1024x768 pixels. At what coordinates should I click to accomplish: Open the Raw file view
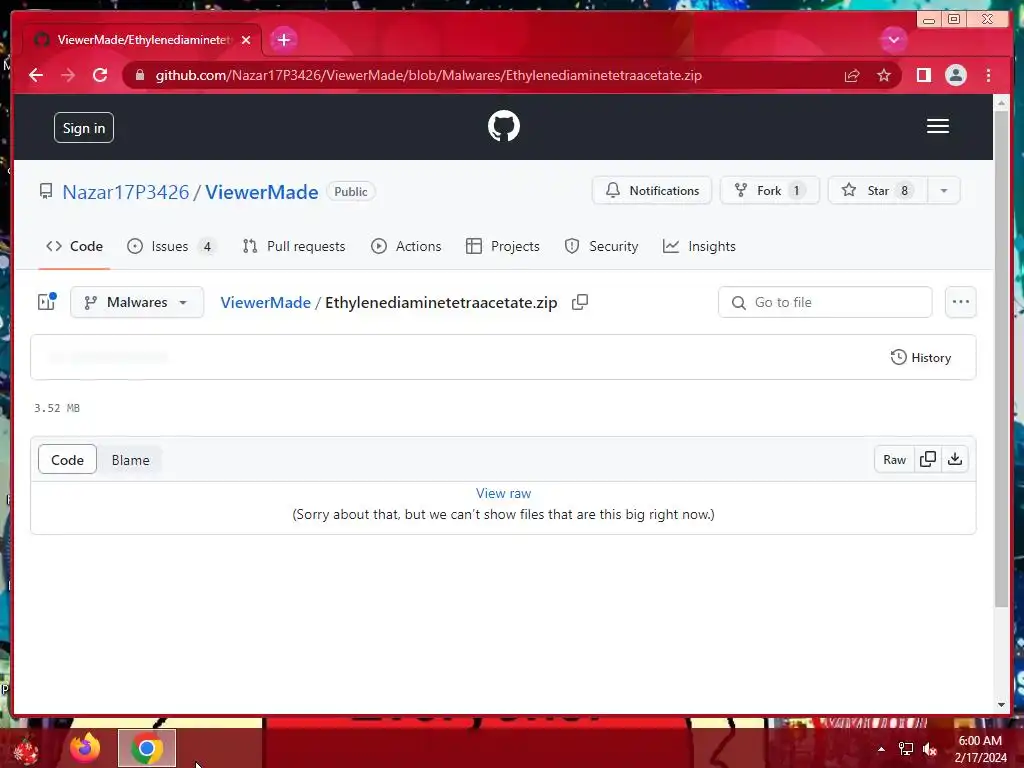pyautogui.click(x=895, y=459)
